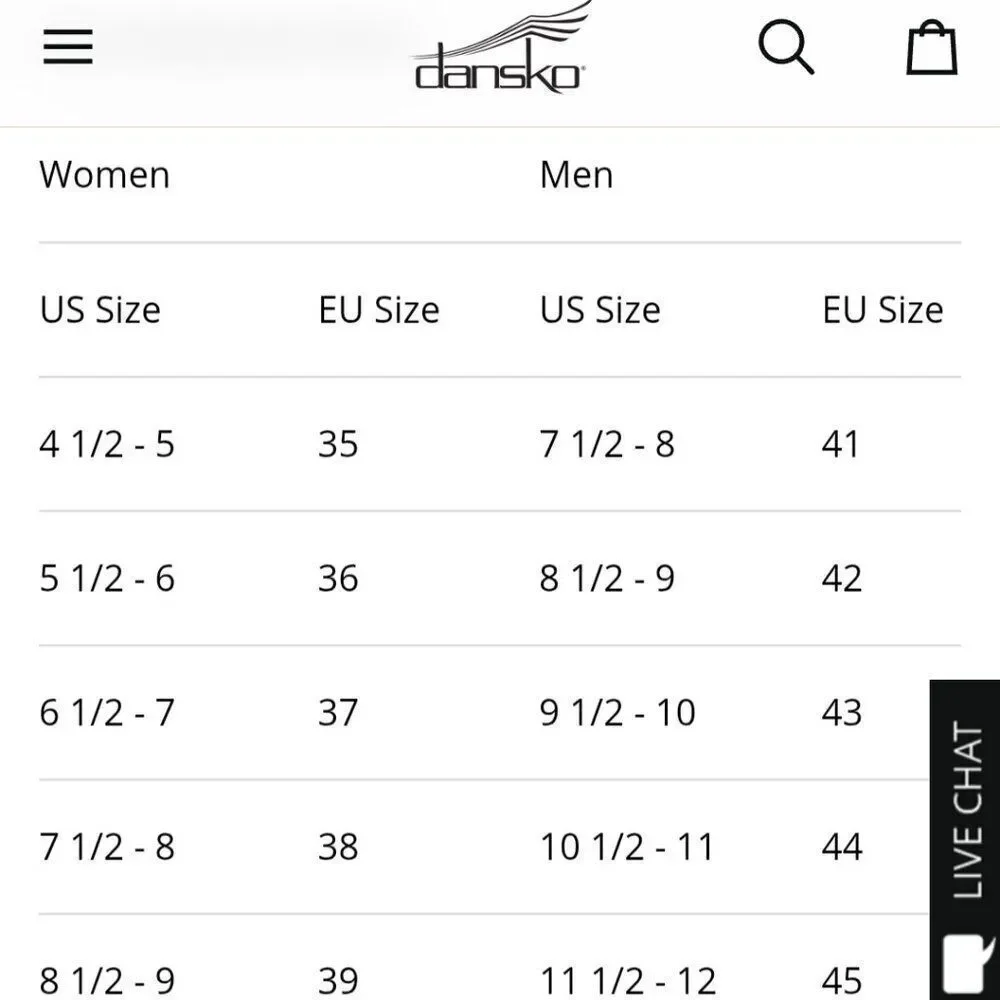1000x1000 pixels.
Task: Open the Live Chat side tab
Action: (x=967, y=809)
